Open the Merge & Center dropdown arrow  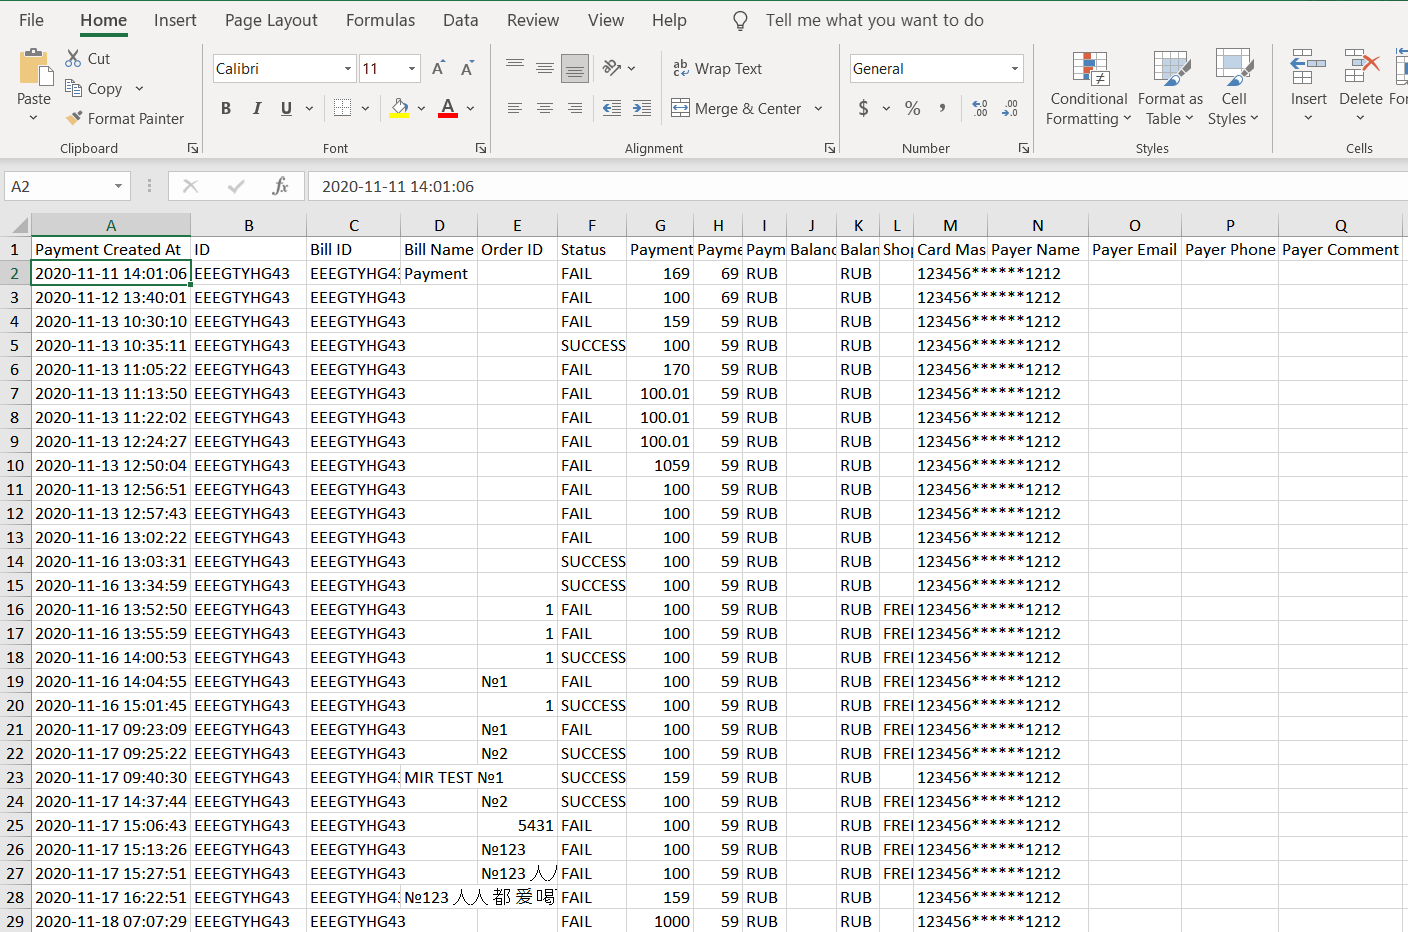pos(819,108)
